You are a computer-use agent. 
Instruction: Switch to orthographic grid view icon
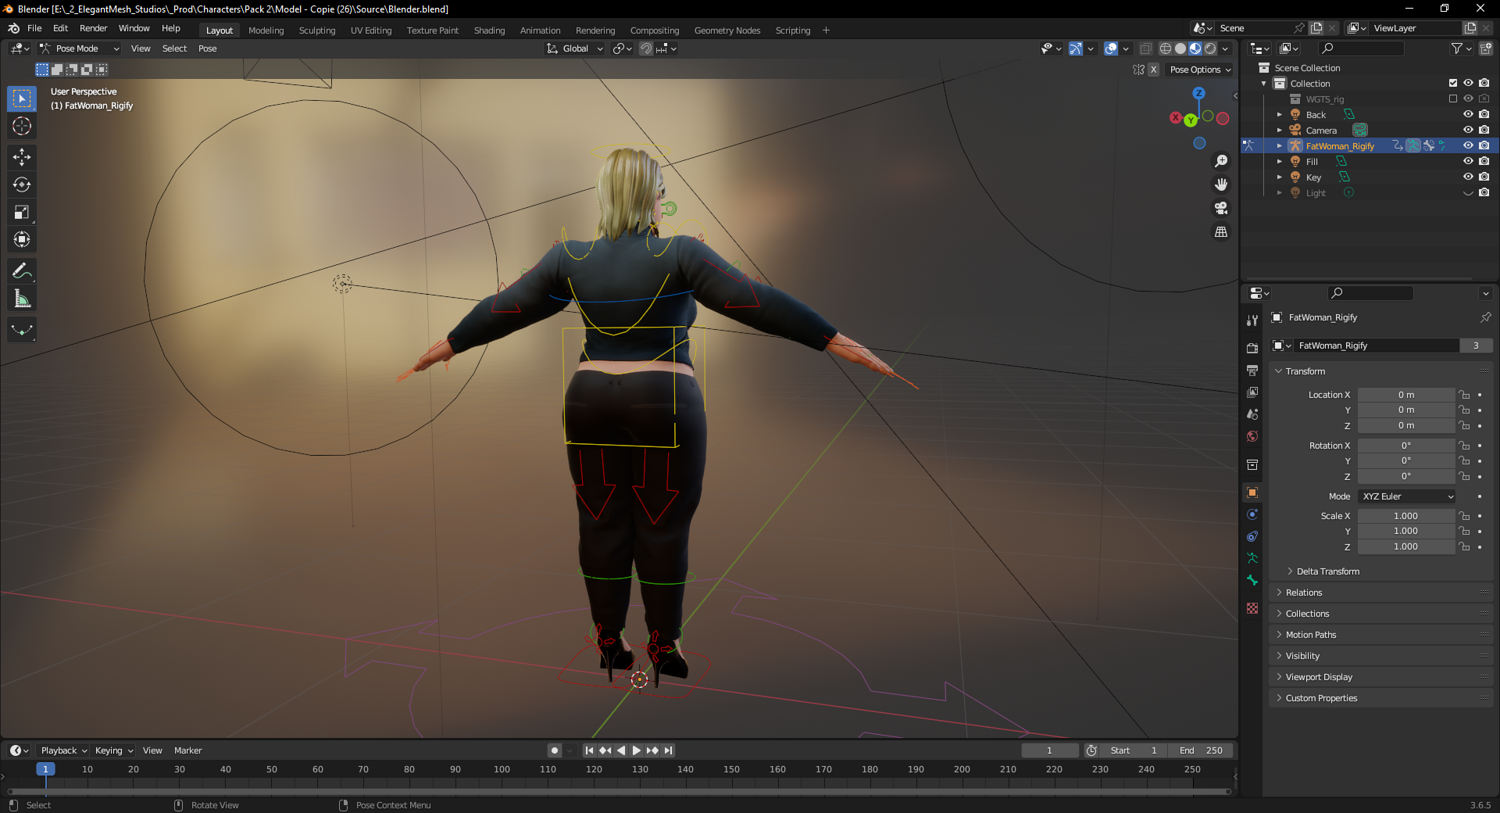(1221, 232)
